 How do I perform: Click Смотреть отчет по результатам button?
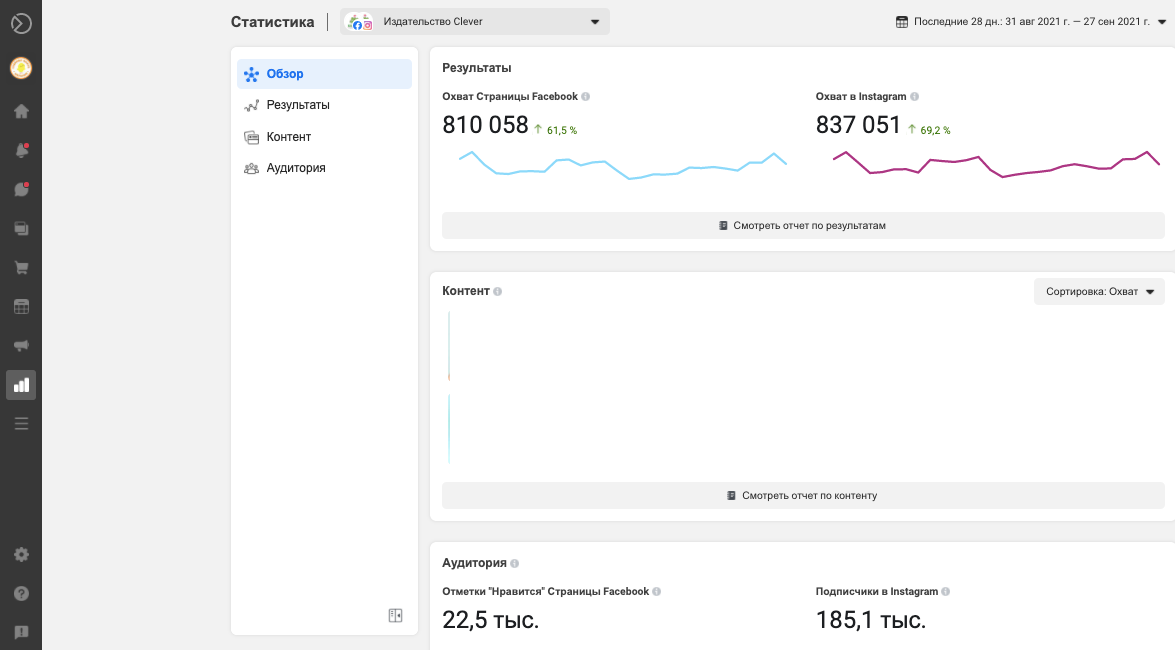click(802, 226)
